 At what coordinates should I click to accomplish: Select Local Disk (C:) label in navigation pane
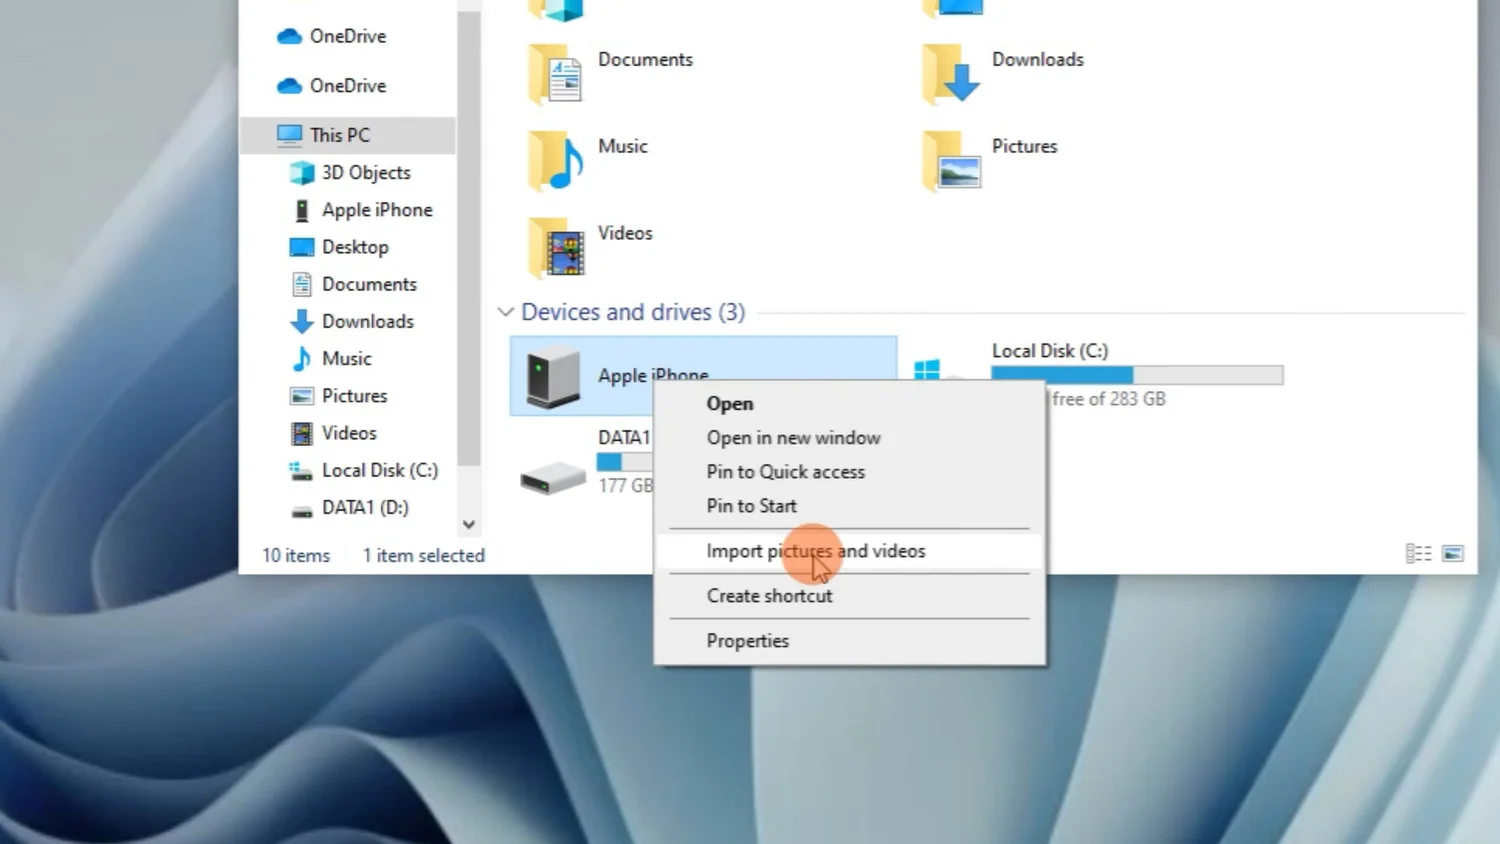[380, 470]
